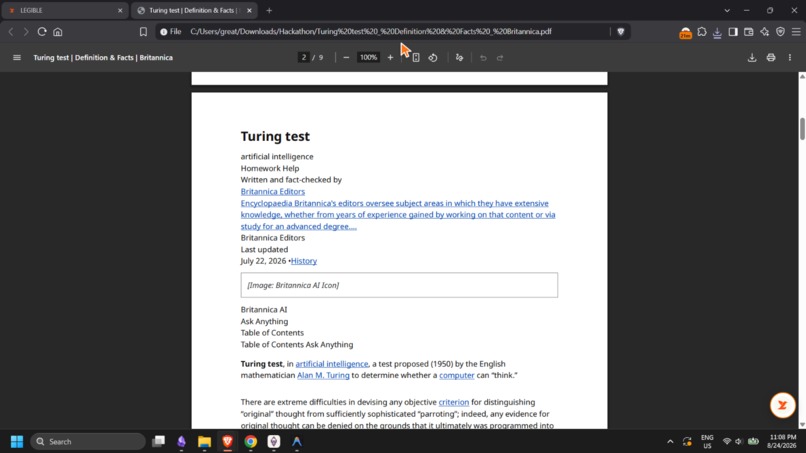Screen dimensions: 806x453
Task: Open a new browser tab
Action: (269, 10)
